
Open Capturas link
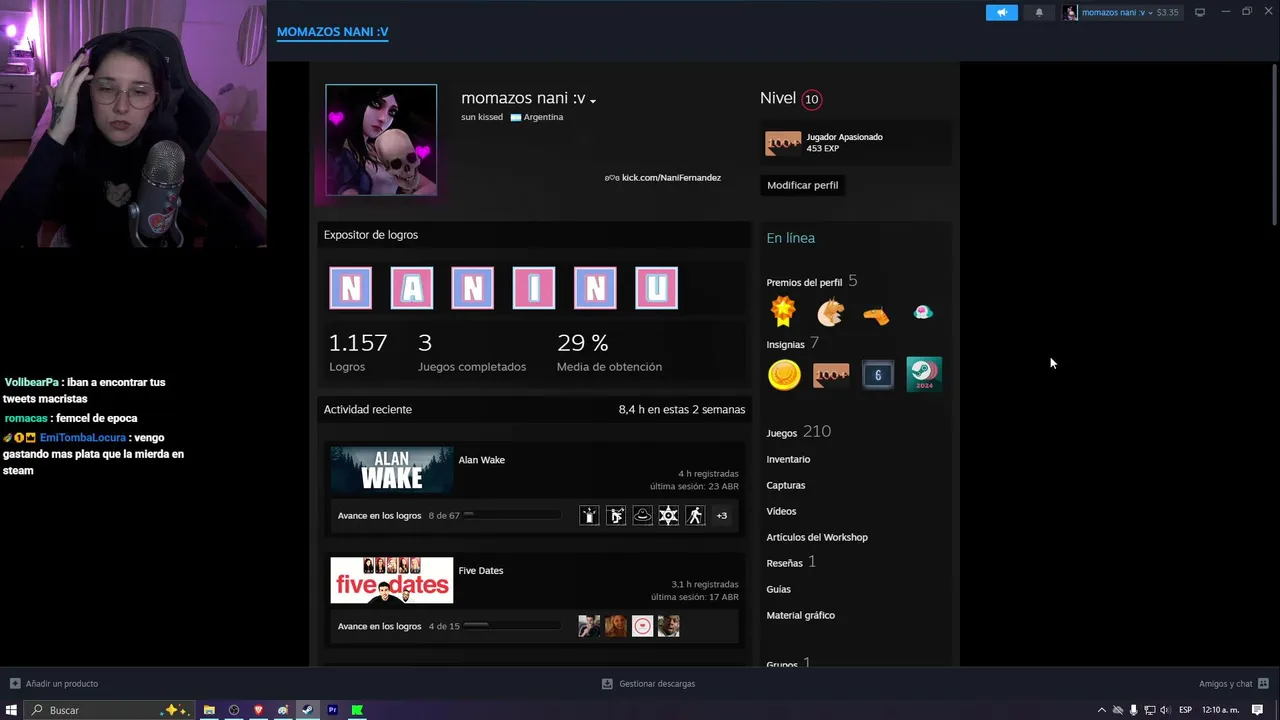(786, 485)
